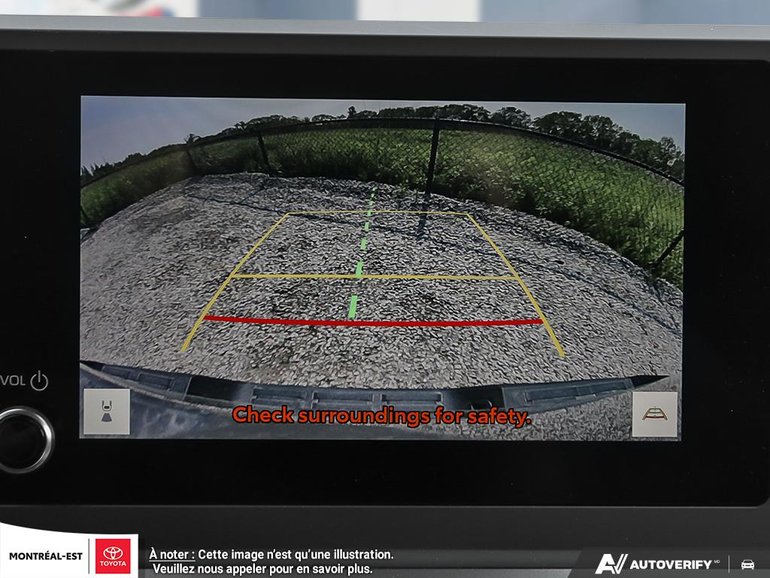Image resolution: width=770 pixels, height=578 pixels.
Task: Click the Toyota logo
Action: pos(113,556)
